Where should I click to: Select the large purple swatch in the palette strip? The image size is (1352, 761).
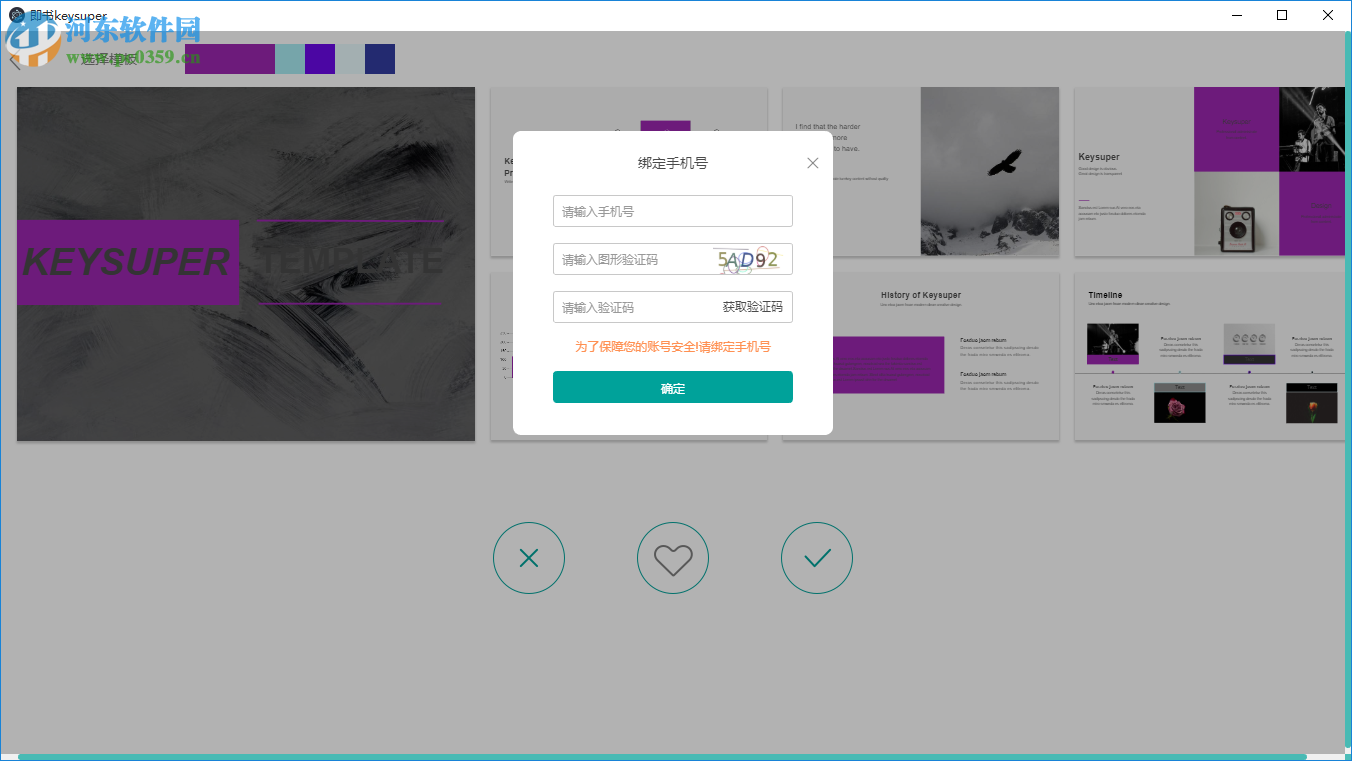pyautogui.click(x=230, y=59)
